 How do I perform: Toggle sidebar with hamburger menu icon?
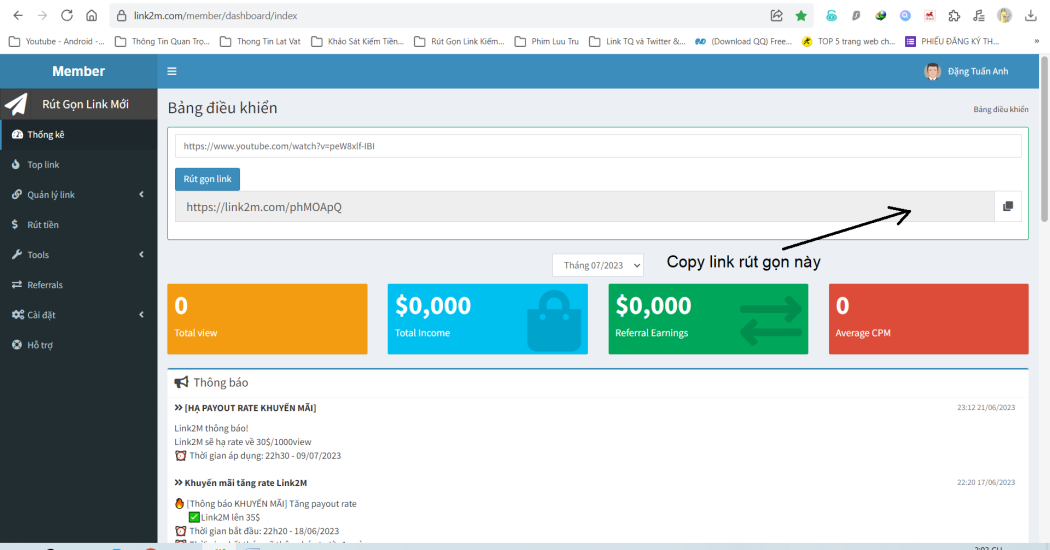click(x=172, y=71)
